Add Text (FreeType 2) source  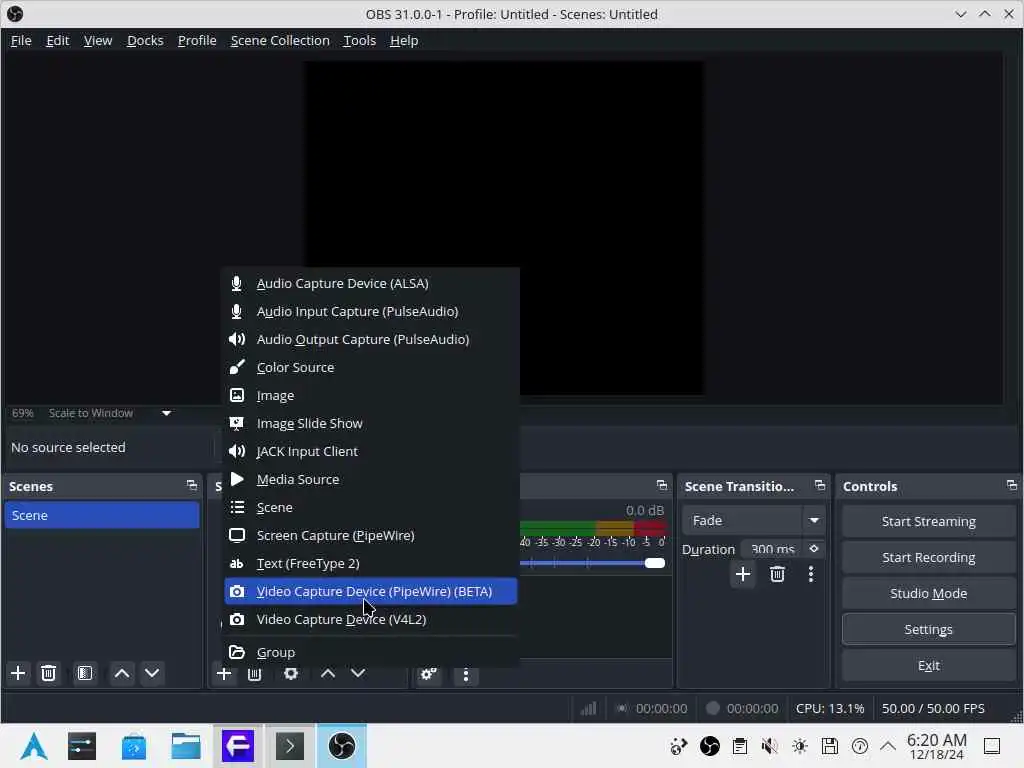click(x=370, y=564)
